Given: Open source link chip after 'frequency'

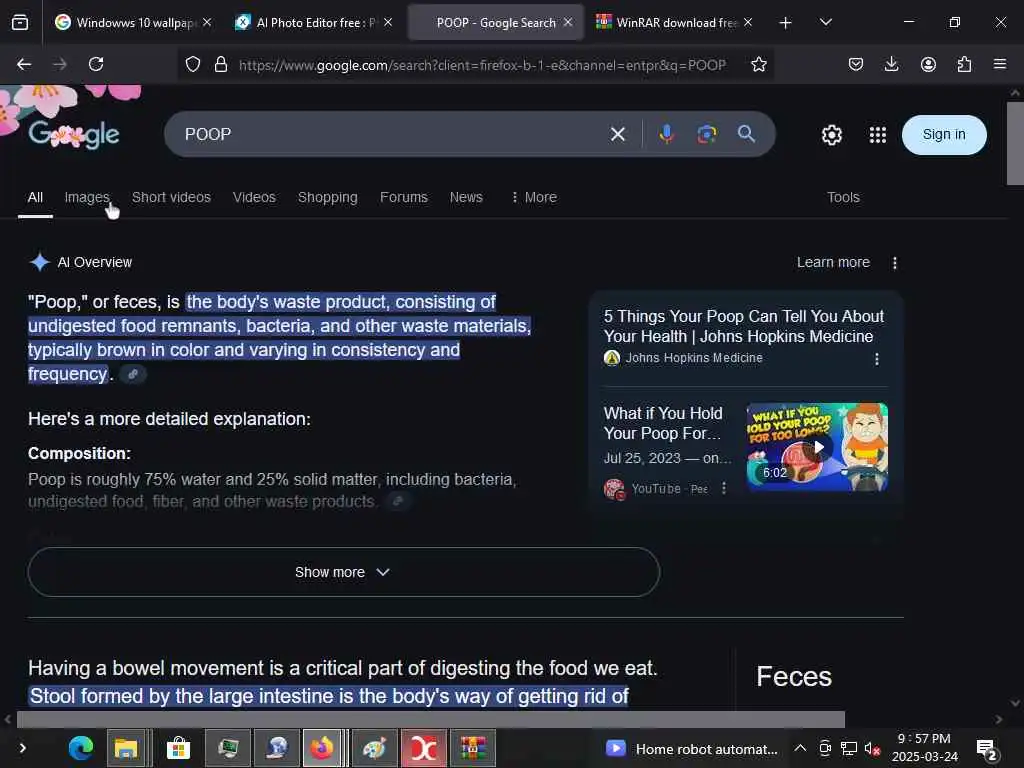Looking at the screenshot, I should [x=133, y=374].
